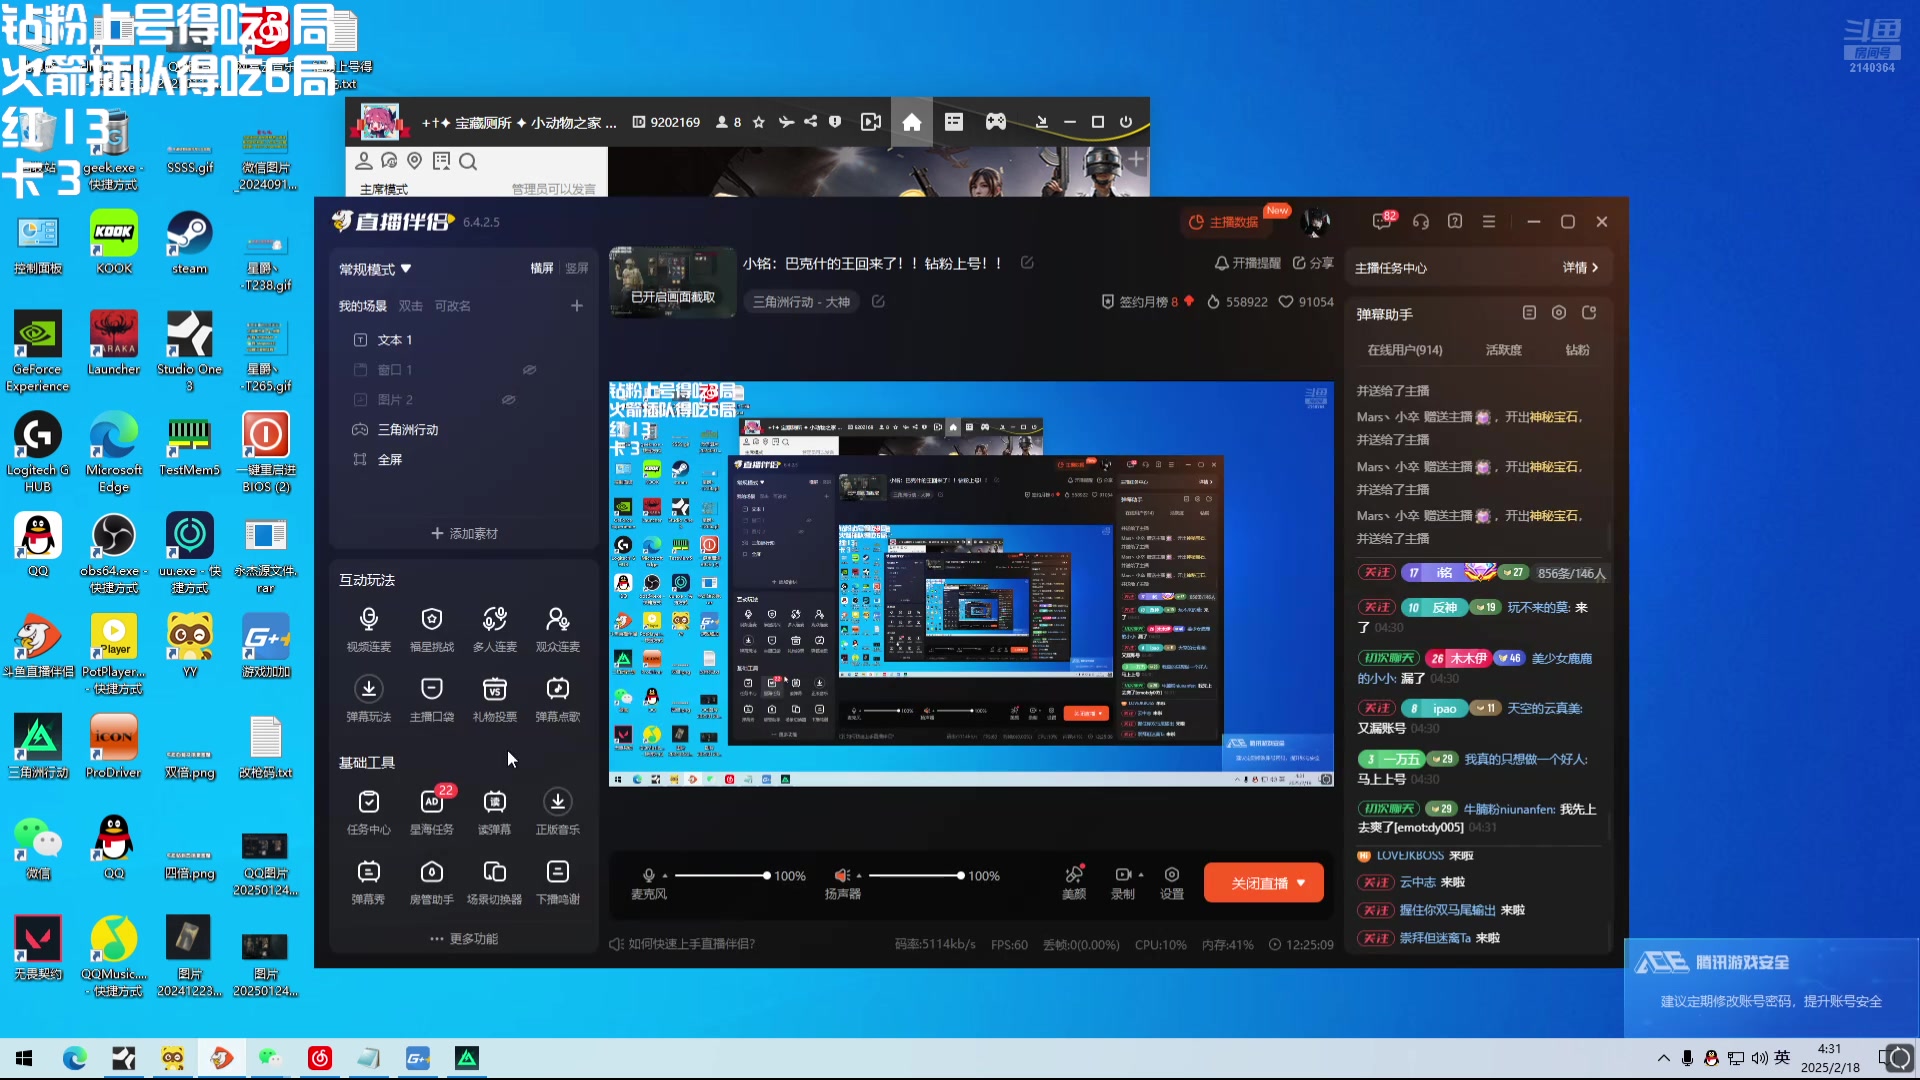Open 弹幕秀 danmaku show
This screenshot has height=1080, width=1920.
point(368,882)
